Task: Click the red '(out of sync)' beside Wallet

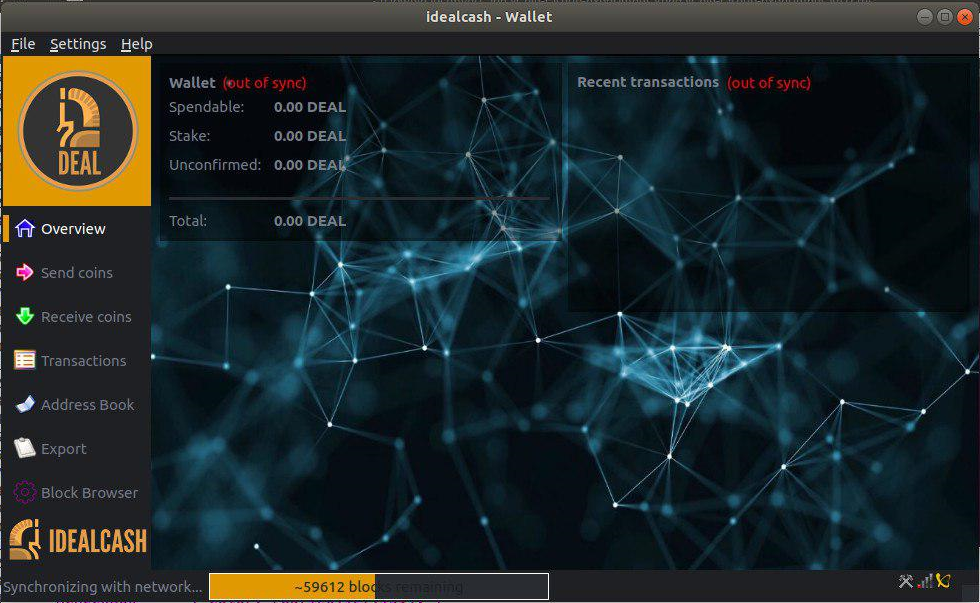Action: pyautogui.click(x=264, y=83)
